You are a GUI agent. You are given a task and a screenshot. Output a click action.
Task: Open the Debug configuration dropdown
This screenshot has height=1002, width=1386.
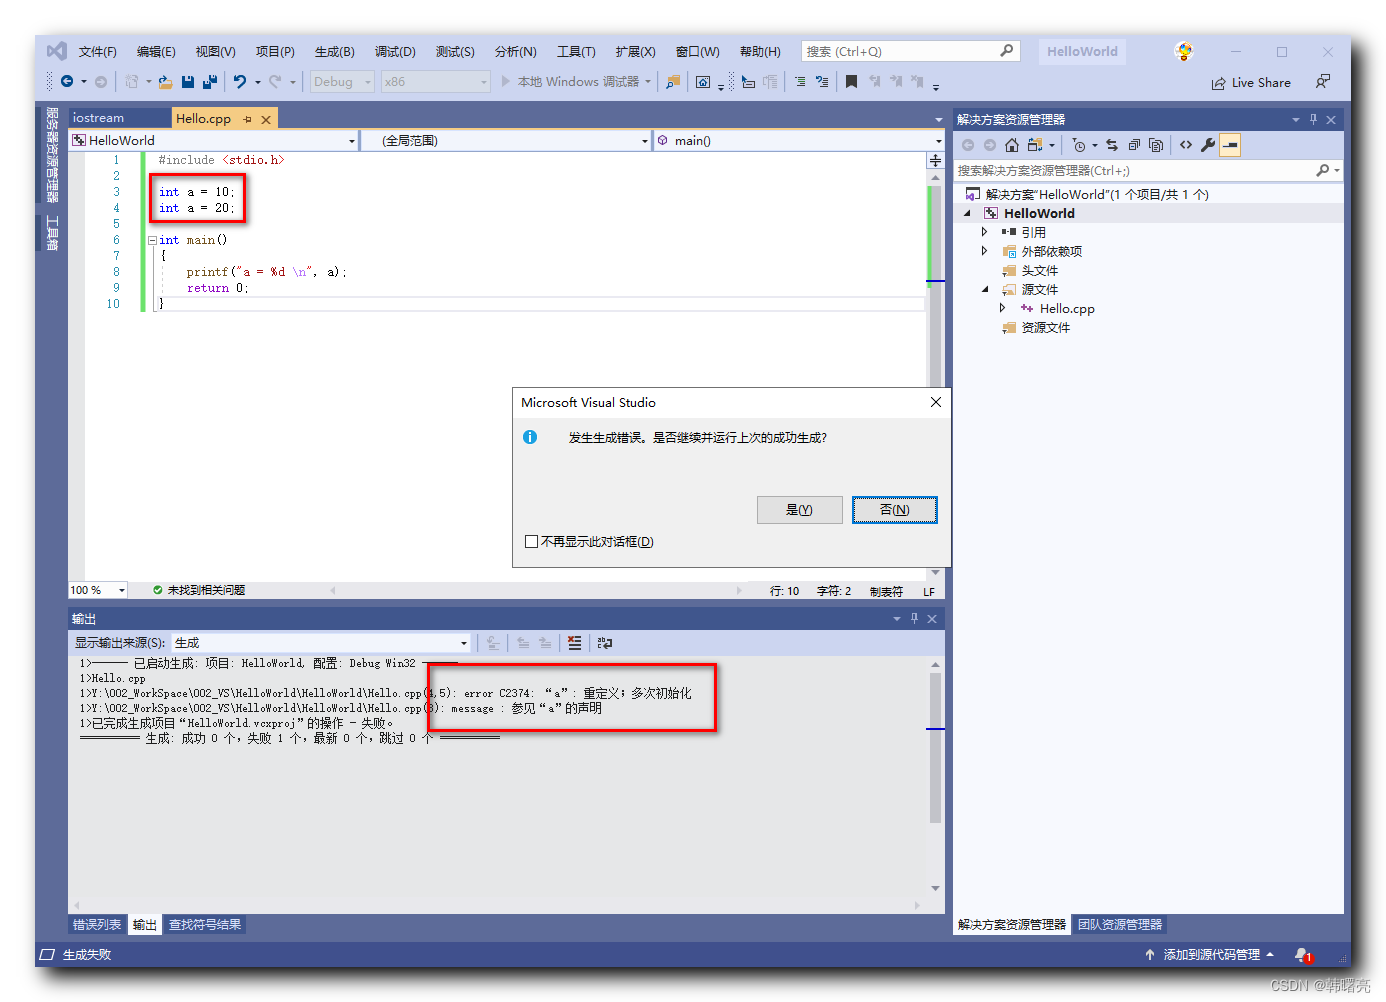[x=342, y=82]
